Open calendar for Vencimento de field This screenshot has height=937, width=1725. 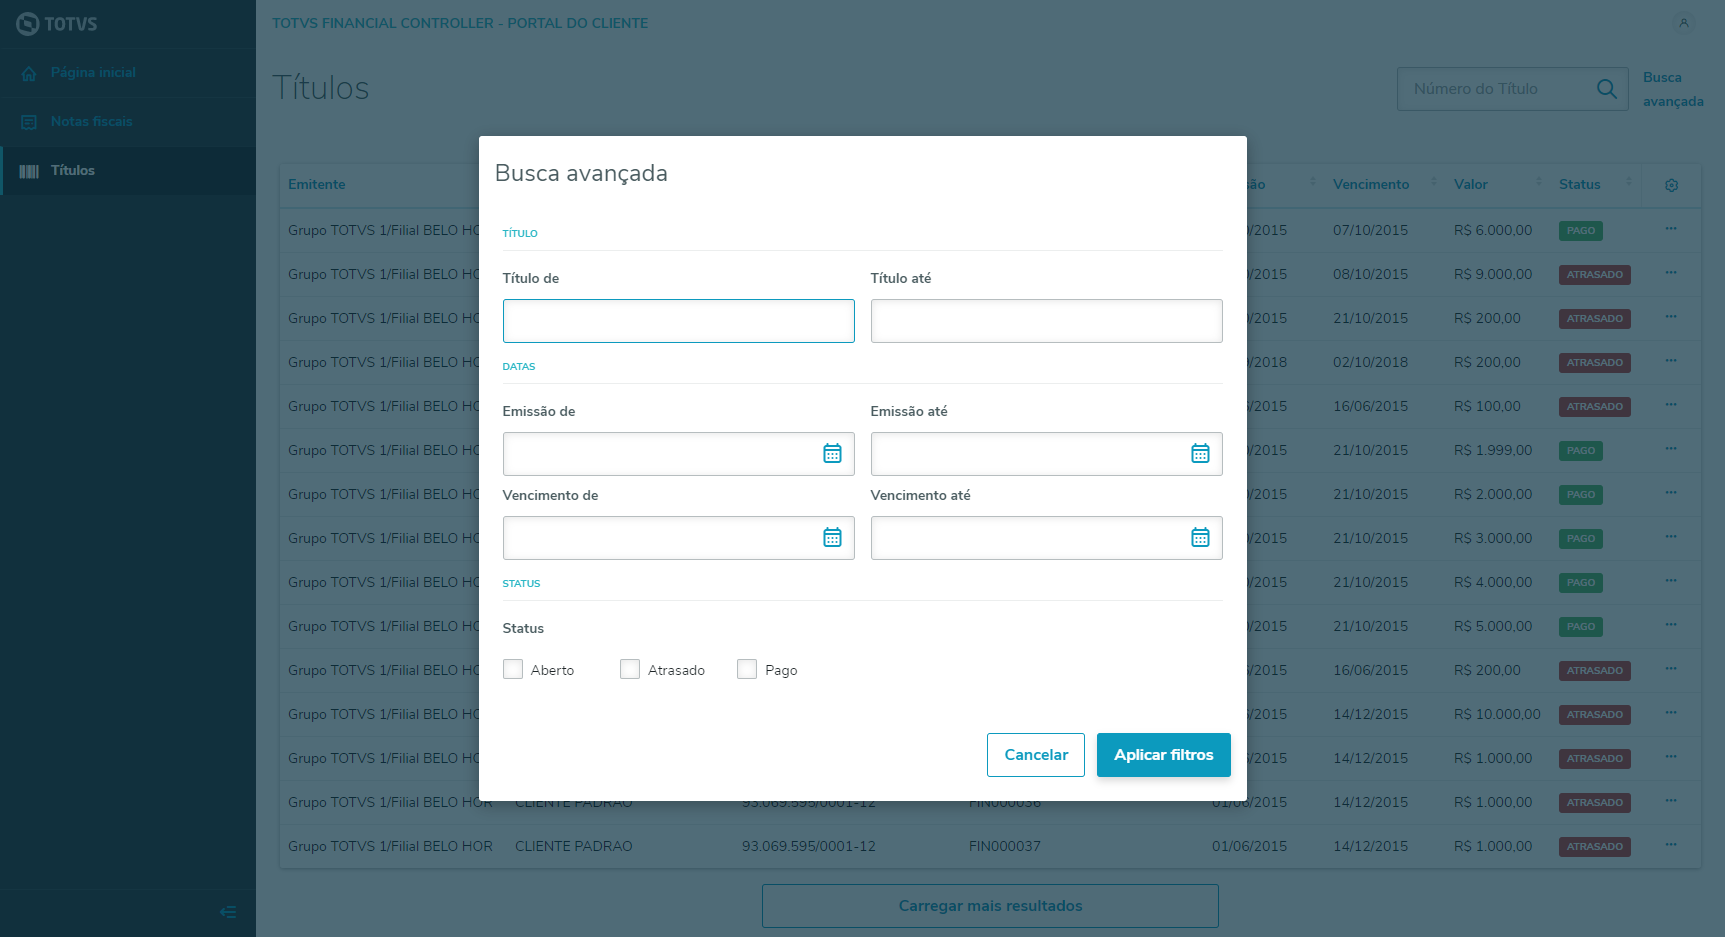832,538
